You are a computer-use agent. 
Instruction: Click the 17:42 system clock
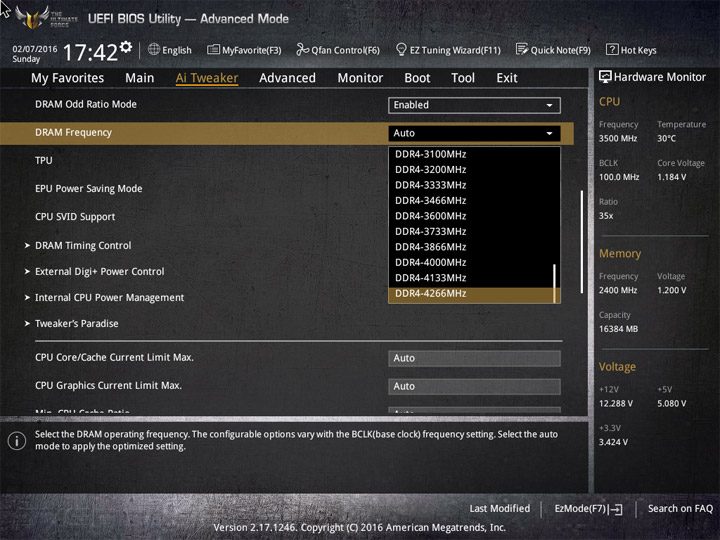[90, 52]
